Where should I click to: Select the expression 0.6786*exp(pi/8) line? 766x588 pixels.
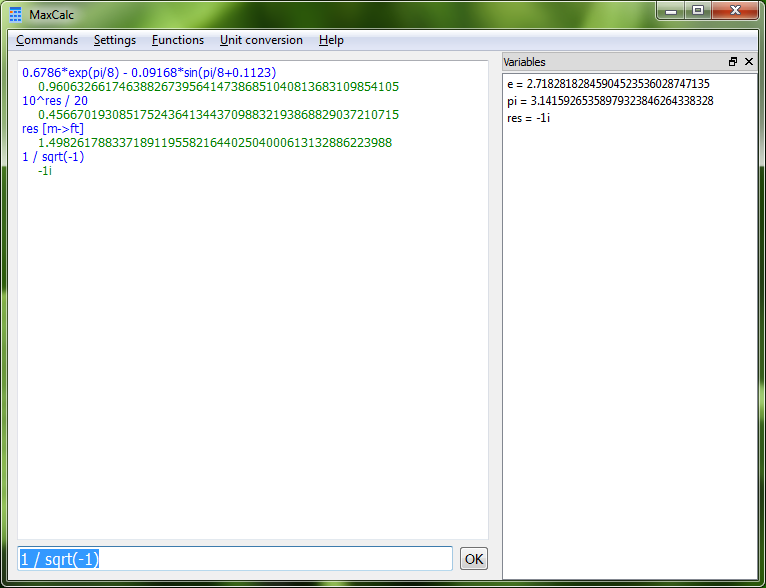click(x=149, y=73)
